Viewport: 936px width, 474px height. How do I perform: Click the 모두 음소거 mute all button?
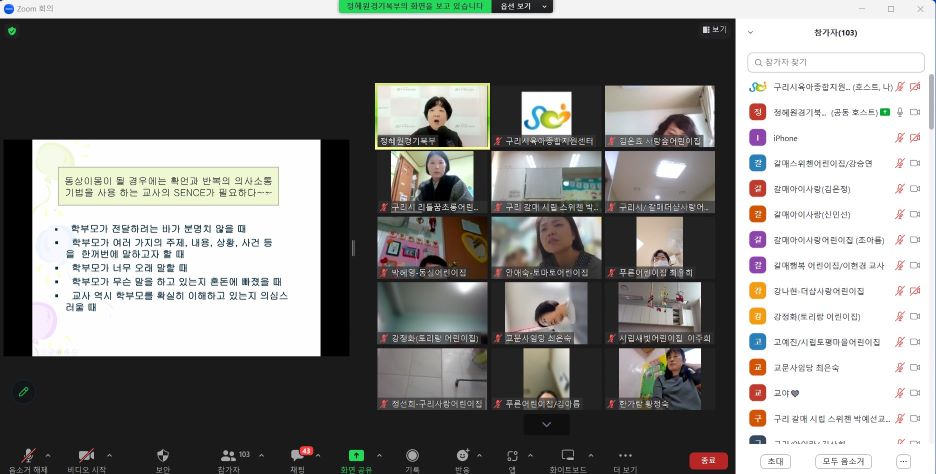(843, 461)
